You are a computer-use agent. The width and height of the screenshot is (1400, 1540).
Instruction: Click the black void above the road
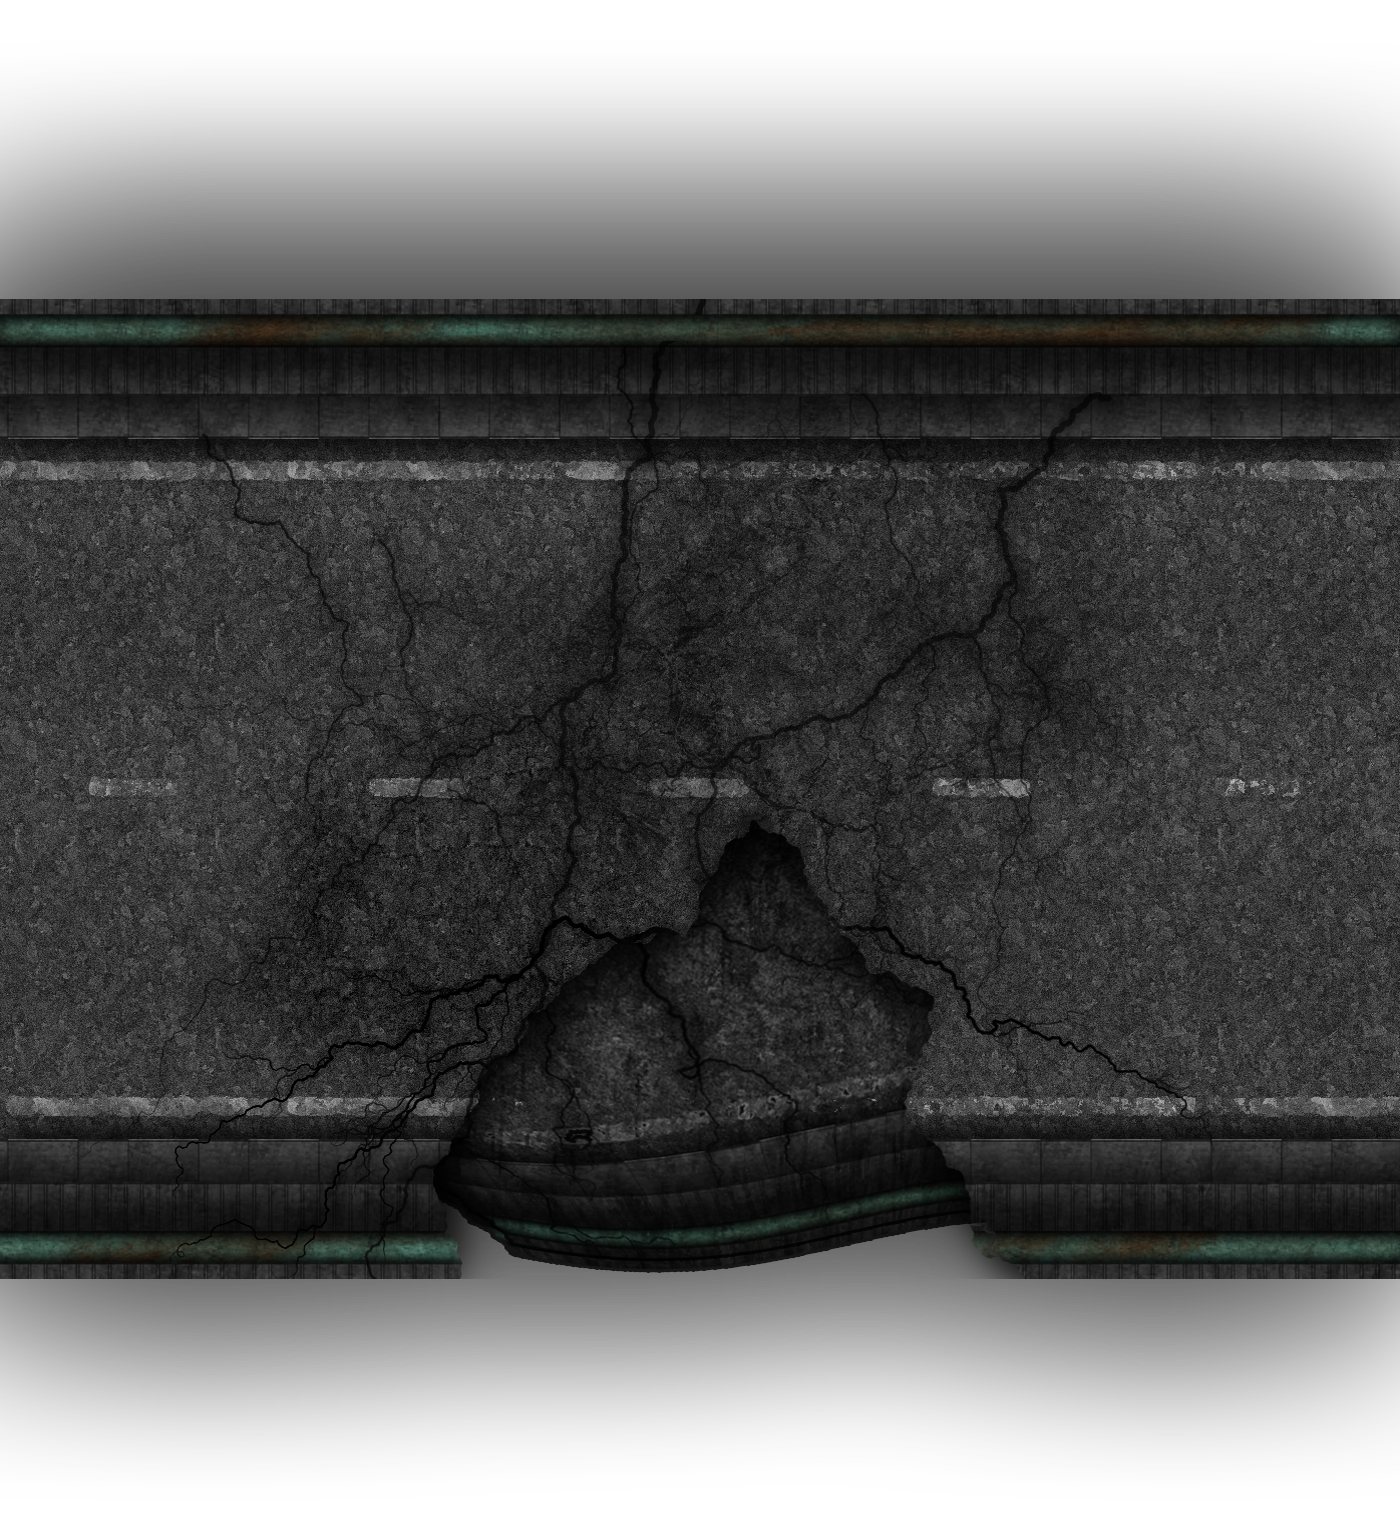pos(700,170)
